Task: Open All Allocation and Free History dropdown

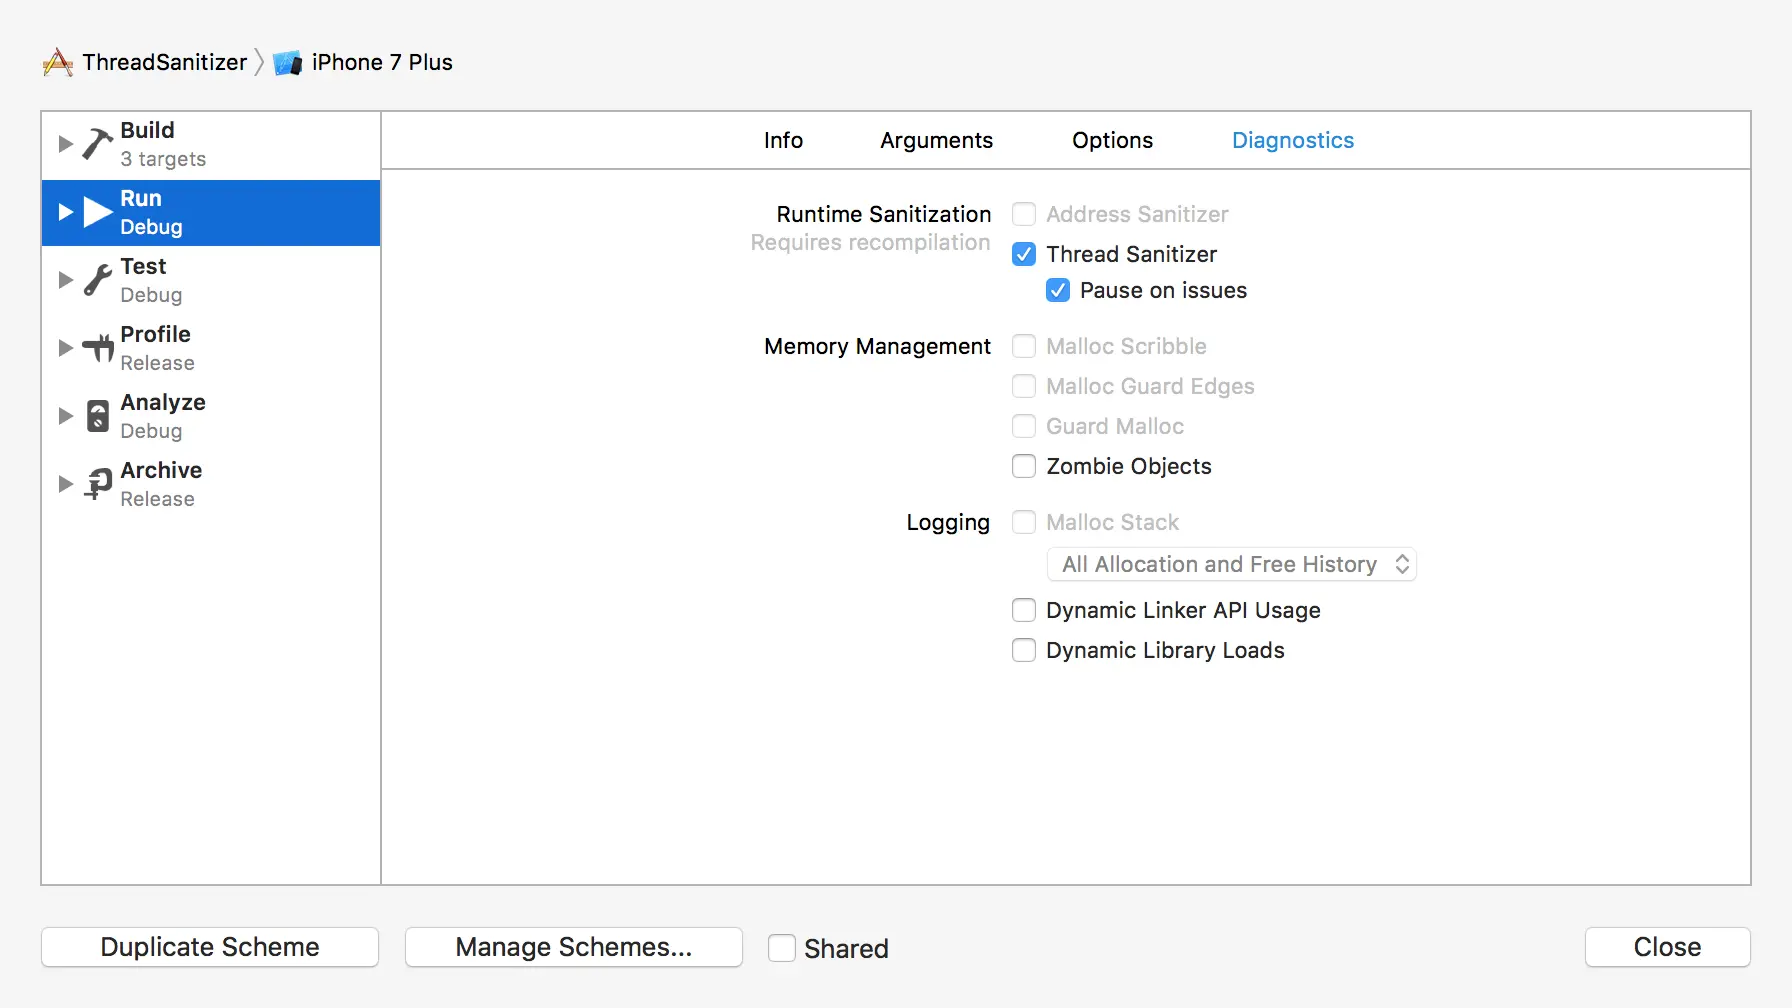Action: [1231, 564]
